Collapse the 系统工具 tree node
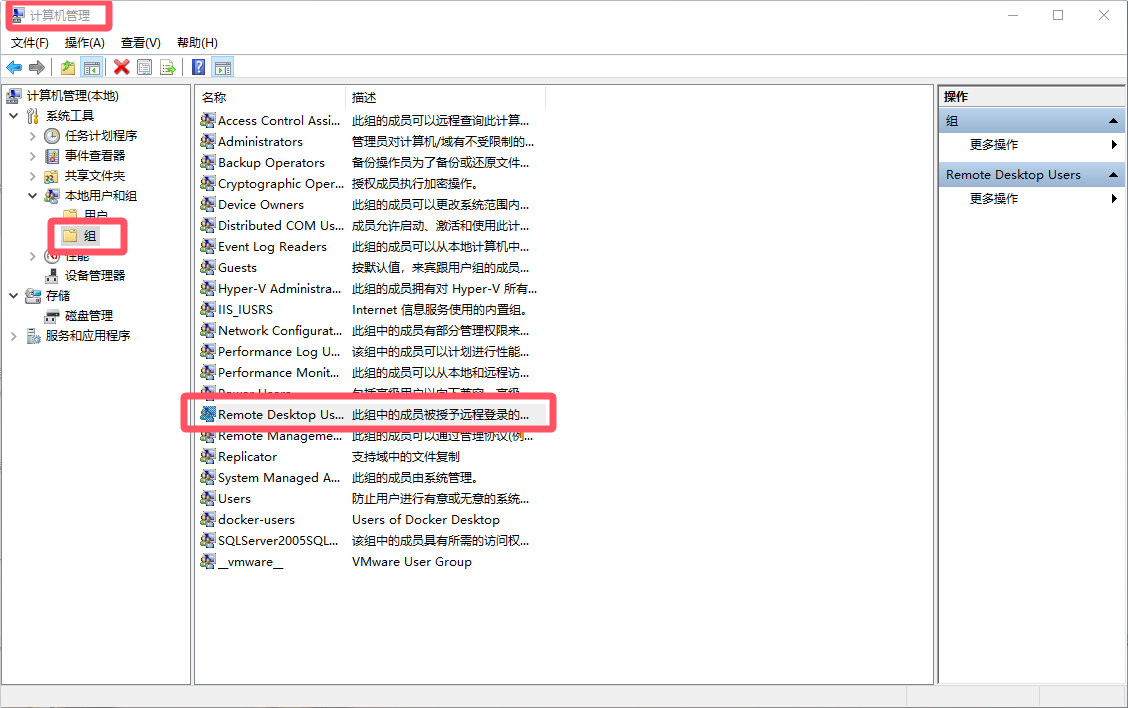The width and height of the screenshot is (1128, 708). pos(14,116)
